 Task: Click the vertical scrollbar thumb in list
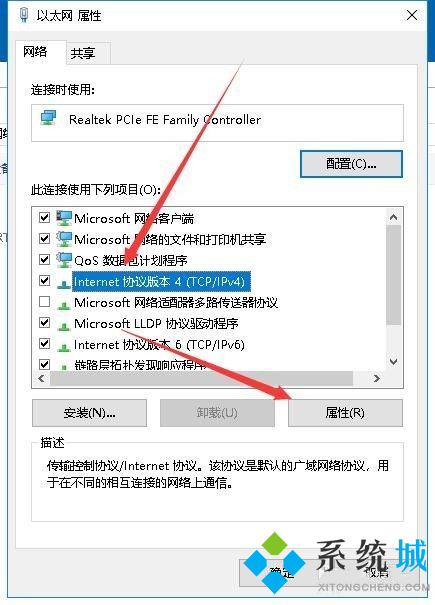pyautogui.click(x=394, y=275)
